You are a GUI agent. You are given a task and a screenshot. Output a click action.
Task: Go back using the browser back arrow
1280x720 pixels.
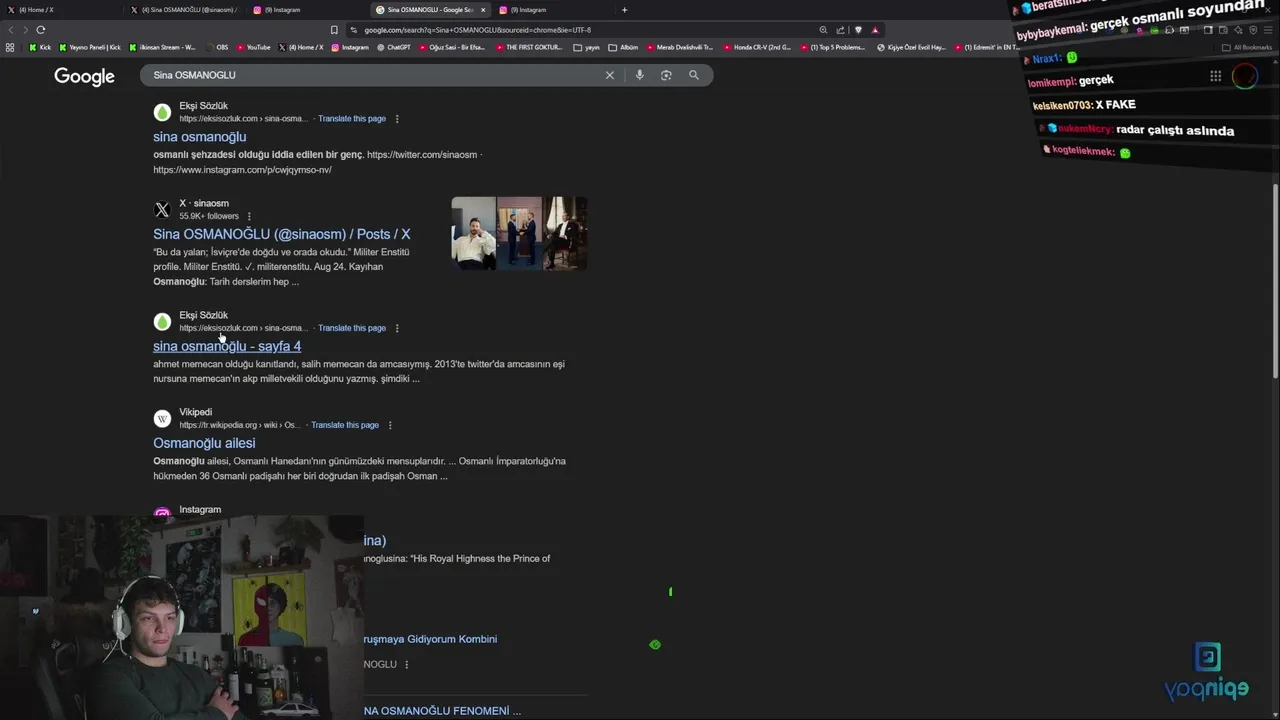coord(12,30)
